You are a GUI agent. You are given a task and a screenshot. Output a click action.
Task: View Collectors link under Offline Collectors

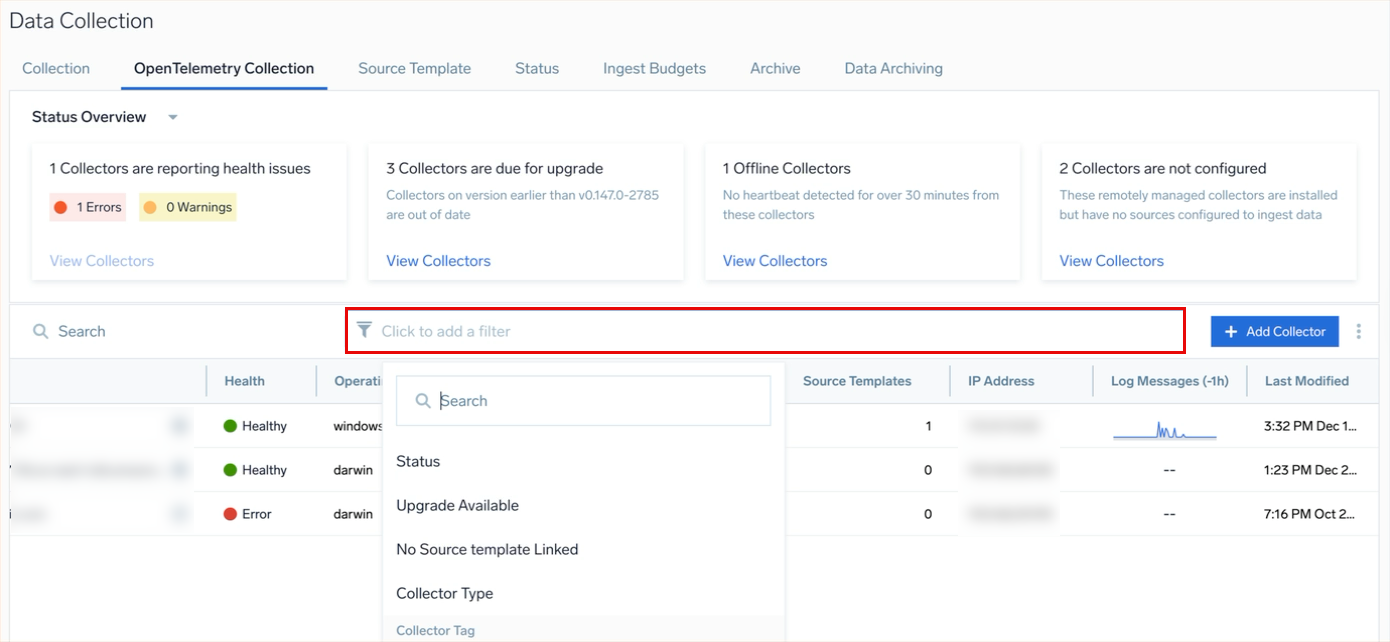click(775, 261)
